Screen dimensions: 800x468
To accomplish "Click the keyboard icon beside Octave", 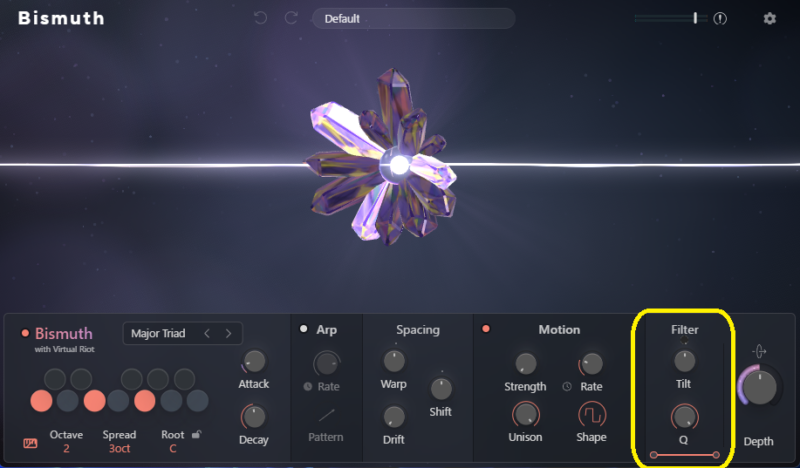I will tap(30, 442).
